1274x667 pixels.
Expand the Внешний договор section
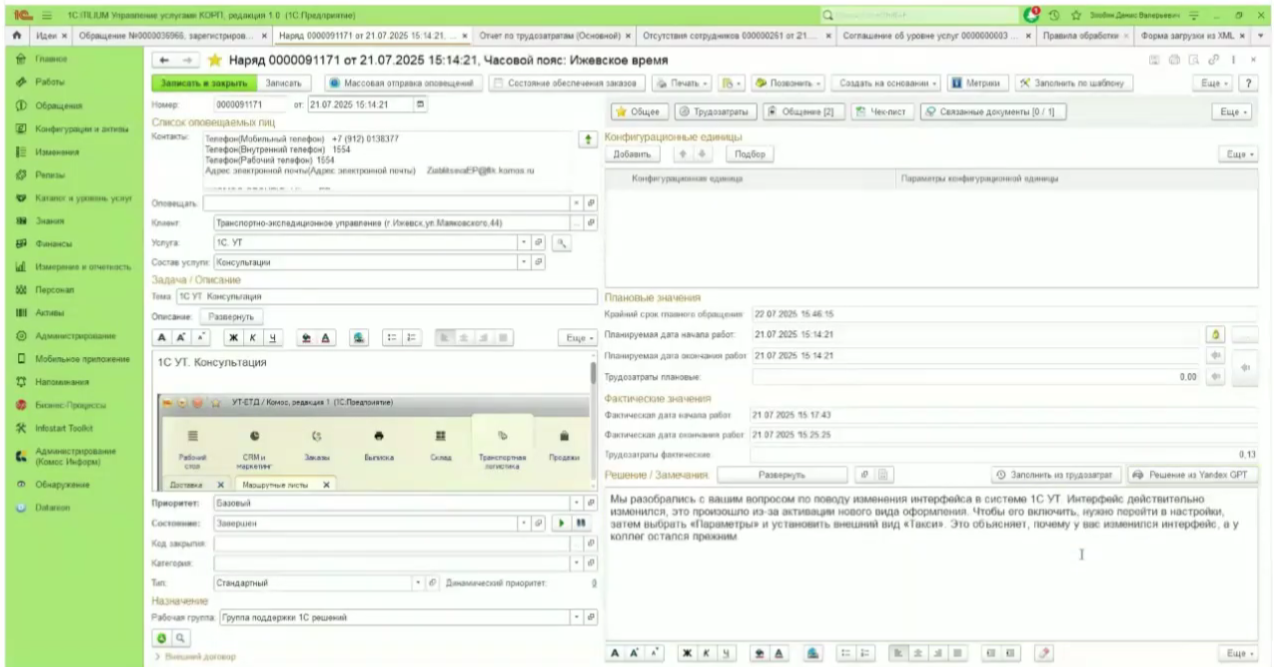tap(198, 657)
